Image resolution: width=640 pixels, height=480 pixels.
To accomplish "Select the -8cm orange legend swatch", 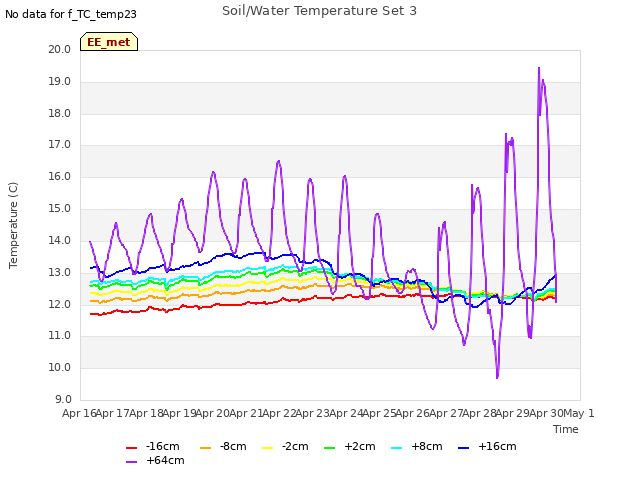I will point(205,448).
